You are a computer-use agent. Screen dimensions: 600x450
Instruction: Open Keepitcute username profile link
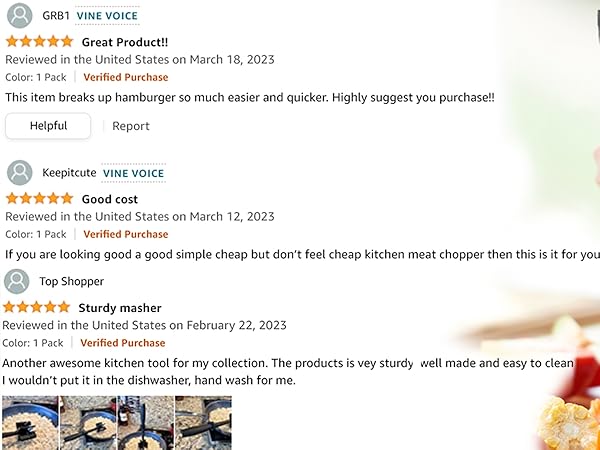(68, 173)
